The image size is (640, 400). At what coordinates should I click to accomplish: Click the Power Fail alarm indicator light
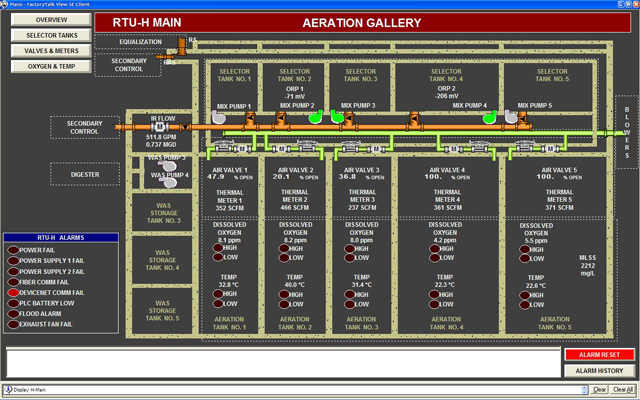12,251
